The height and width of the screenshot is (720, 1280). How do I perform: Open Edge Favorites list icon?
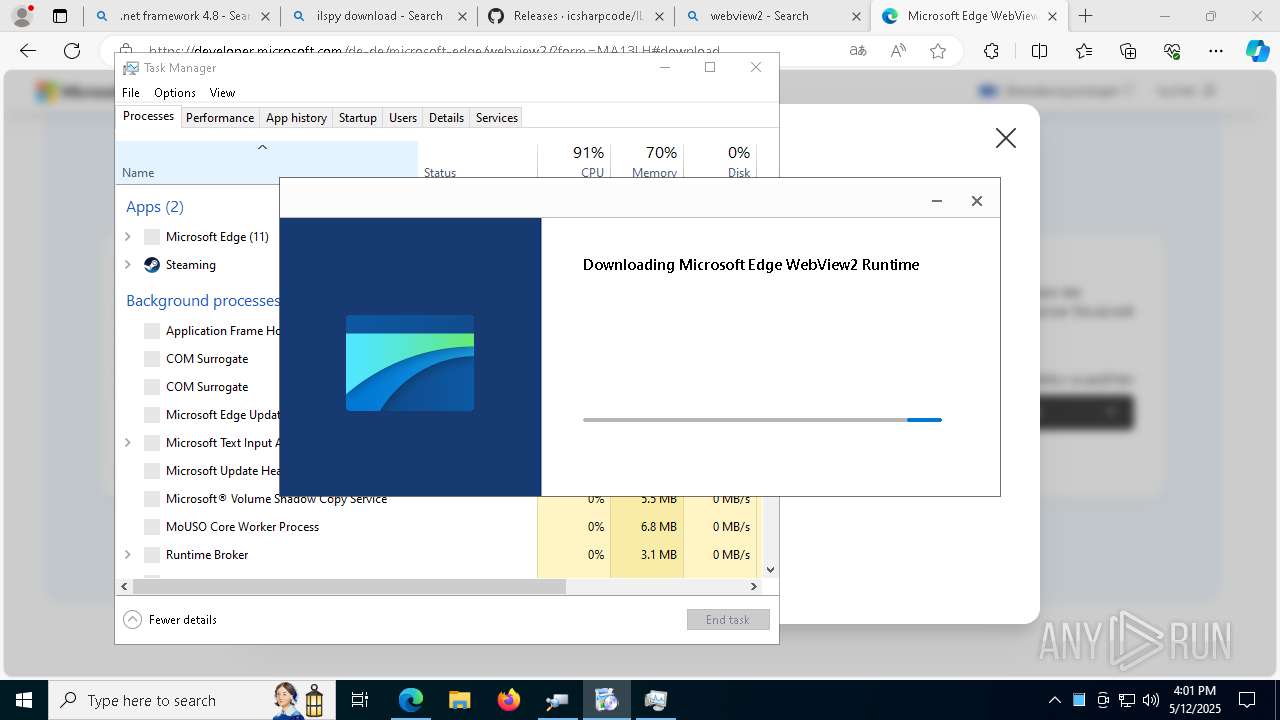[1084, 51]
